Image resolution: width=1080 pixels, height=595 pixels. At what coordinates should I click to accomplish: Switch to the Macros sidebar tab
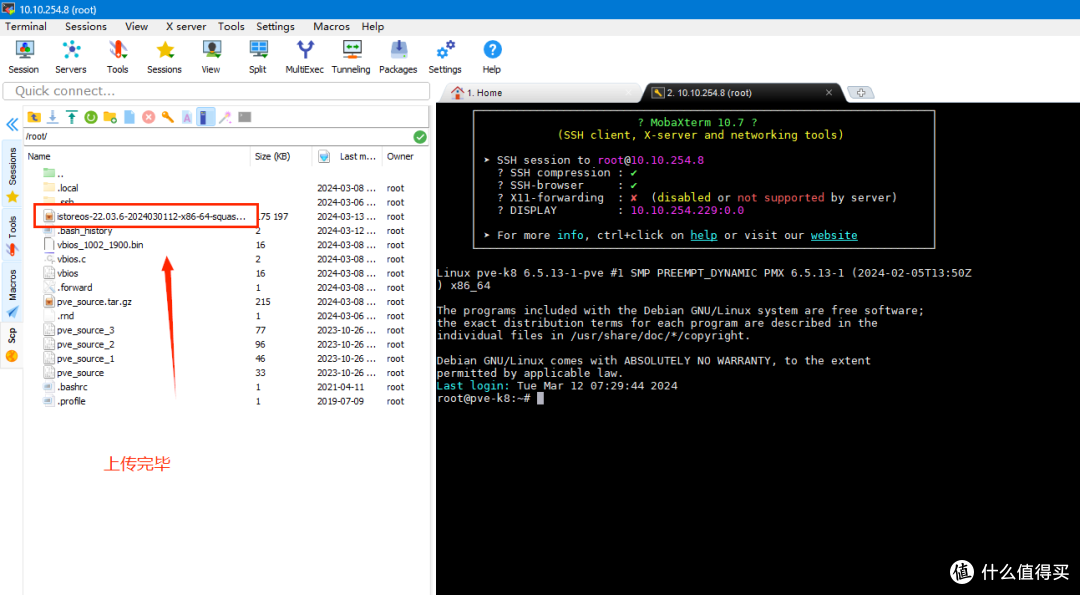12,291
